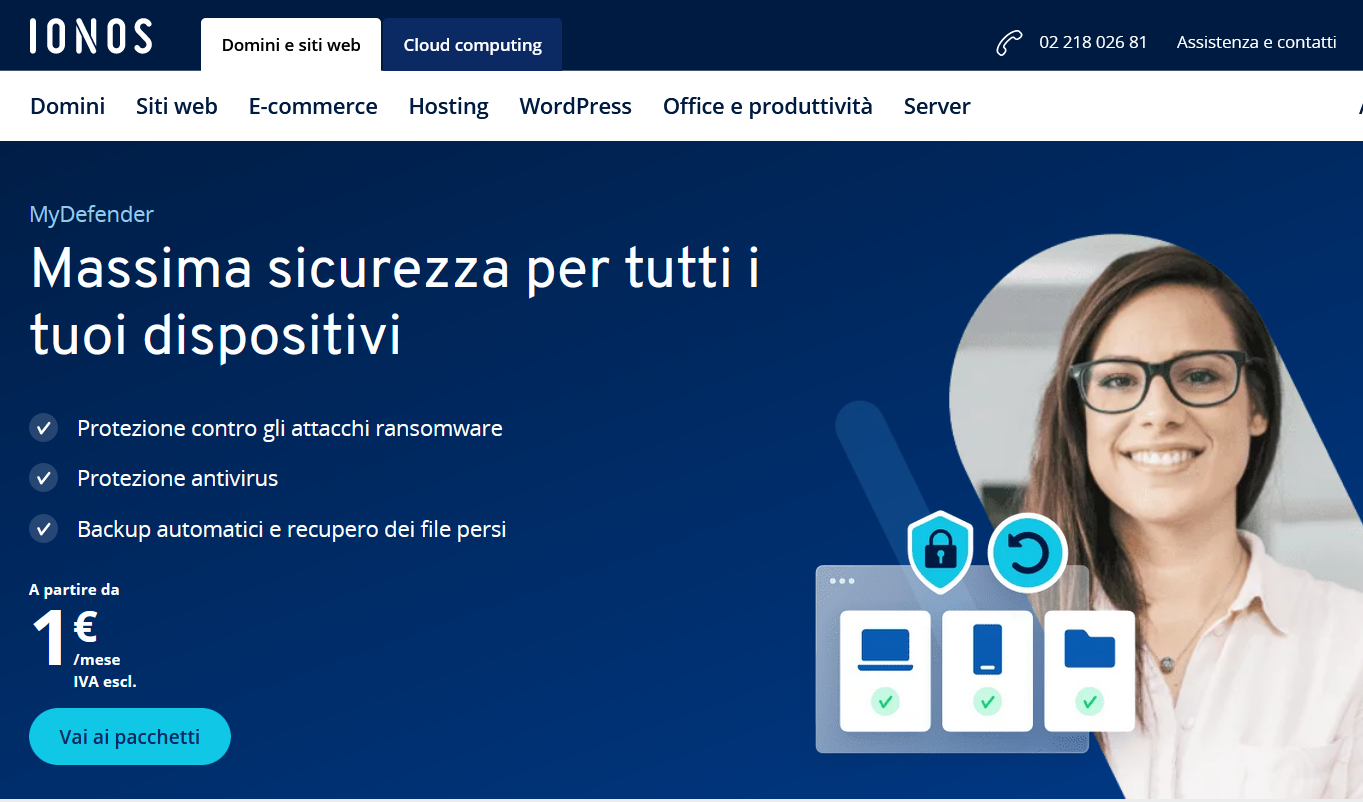Click Backup automatici e recupero text

(292, 528)
